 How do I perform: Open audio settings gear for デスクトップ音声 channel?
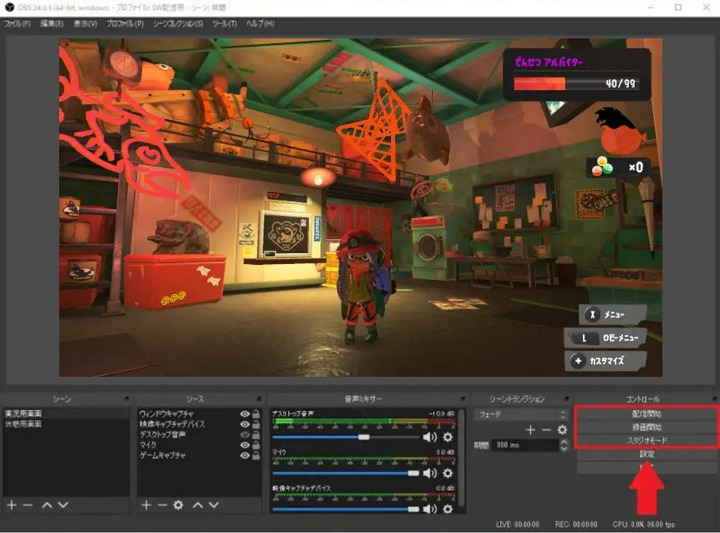(448, 437)
